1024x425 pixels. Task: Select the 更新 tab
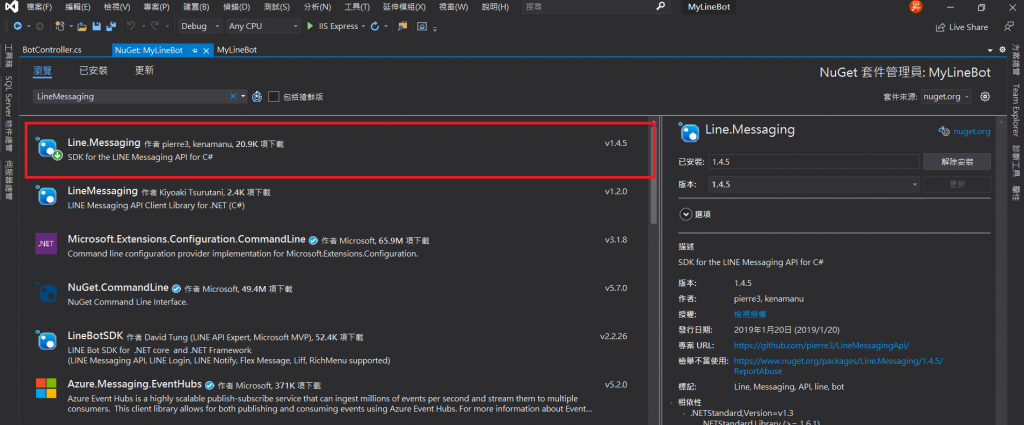(x=144, y=71)
